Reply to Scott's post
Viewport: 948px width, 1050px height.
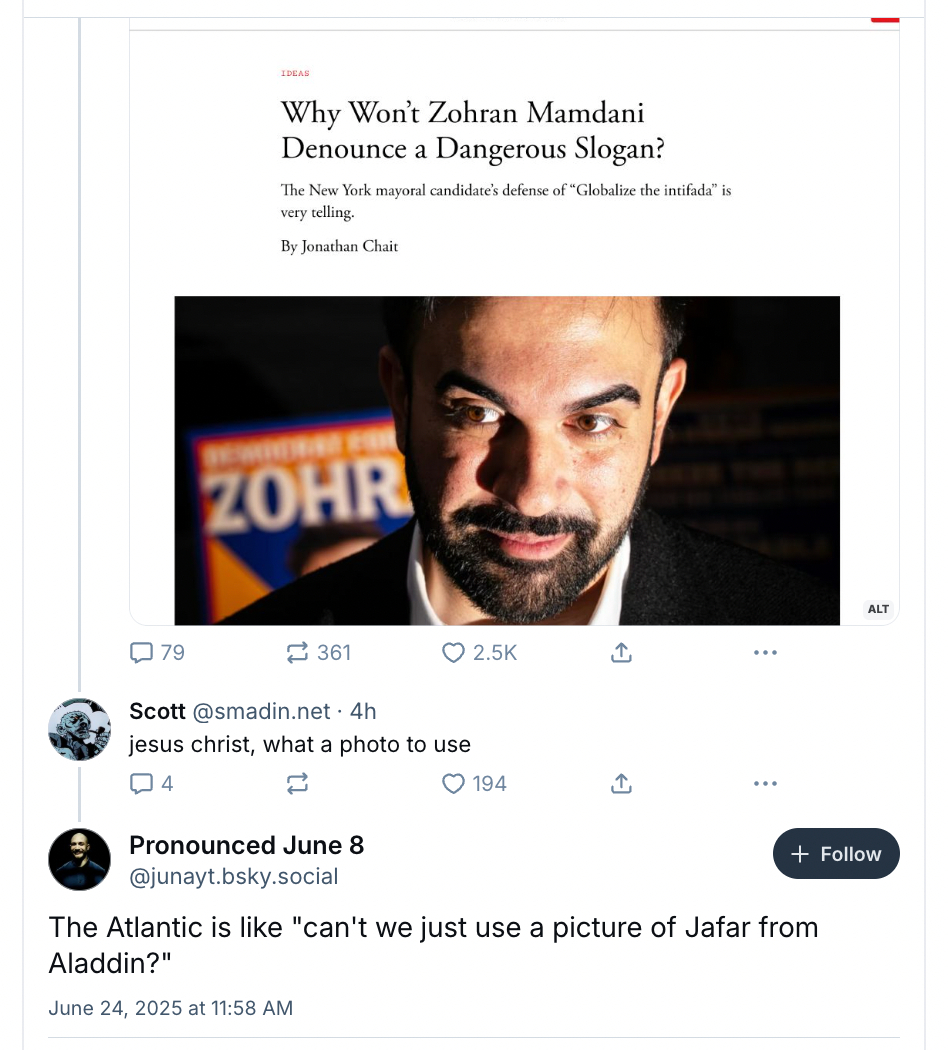pos(141,784)
